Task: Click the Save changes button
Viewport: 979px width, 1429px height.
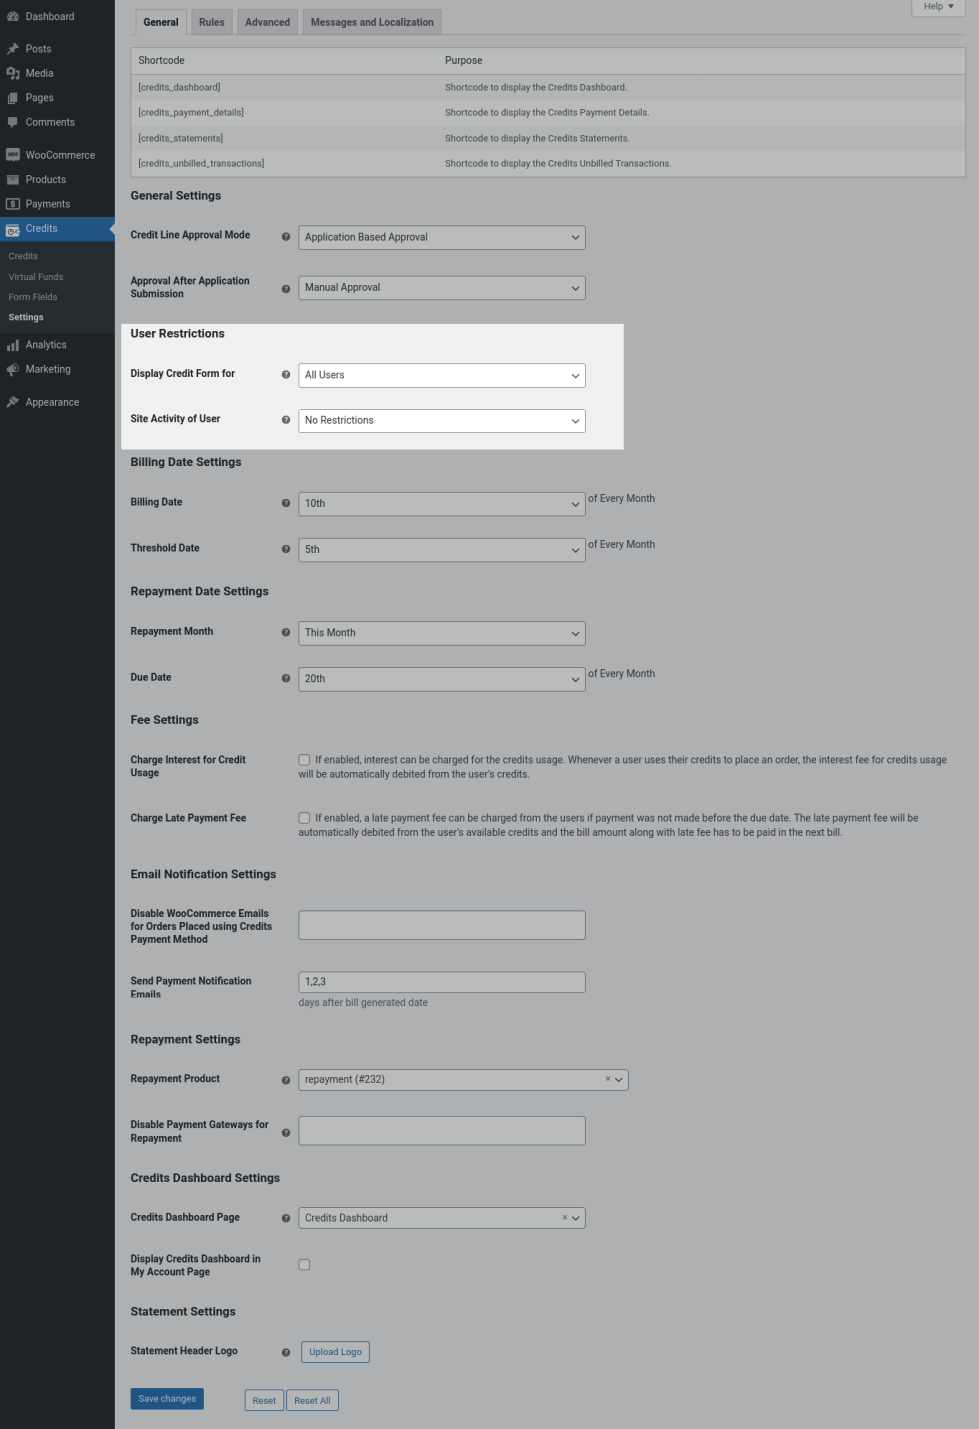Action: [x=167, y=1399]
